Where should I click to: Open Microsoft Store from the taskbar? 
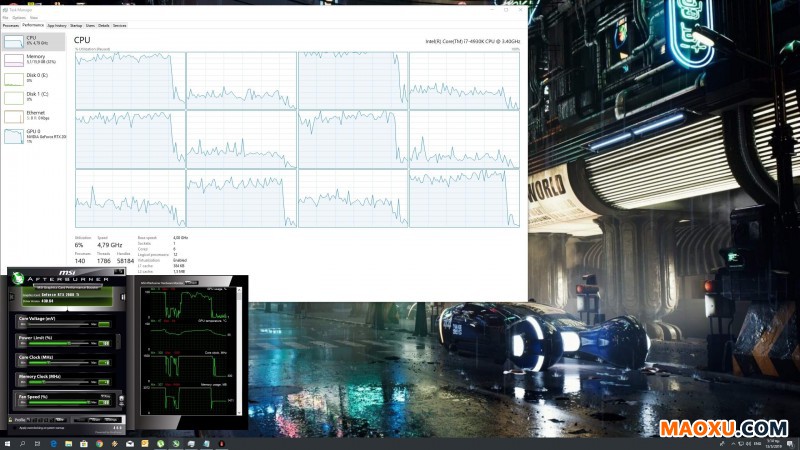point(84,444)
